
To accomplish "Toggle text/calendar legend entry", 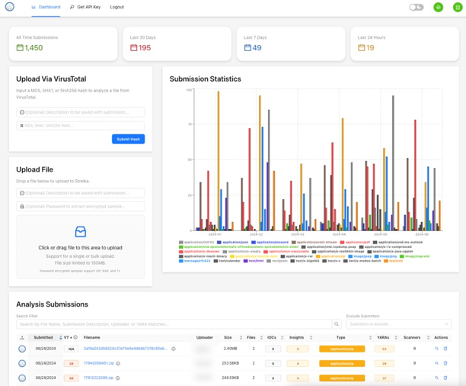I will click(x=227, y=261).
